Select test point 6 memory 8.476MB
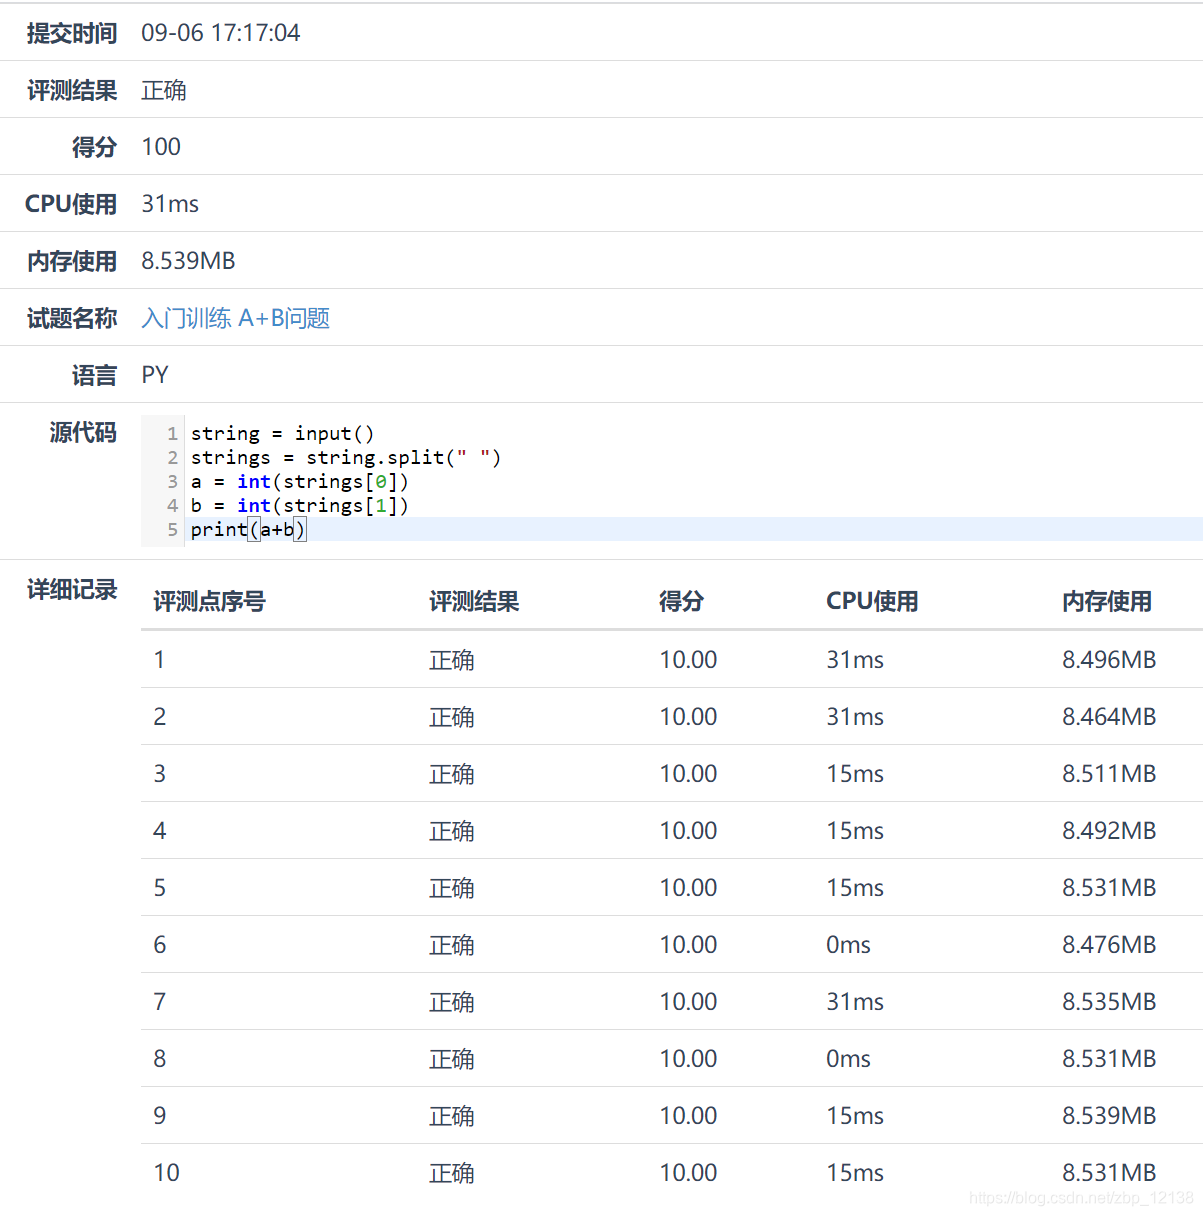 point(1109,945)
